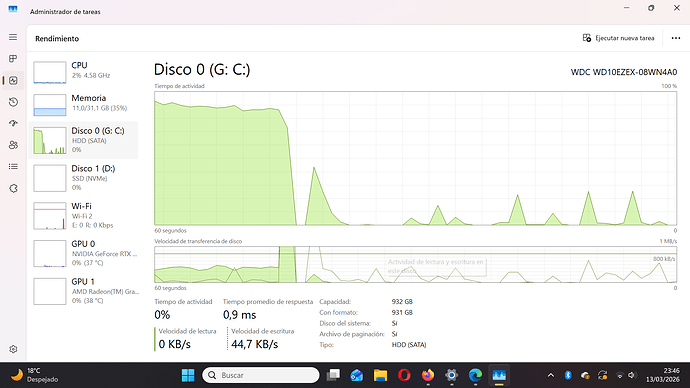Image resolution: width=690 pixels, height=388 pixels.
Task: Click the 932 GB capacity value
Action: click(402, 302)
